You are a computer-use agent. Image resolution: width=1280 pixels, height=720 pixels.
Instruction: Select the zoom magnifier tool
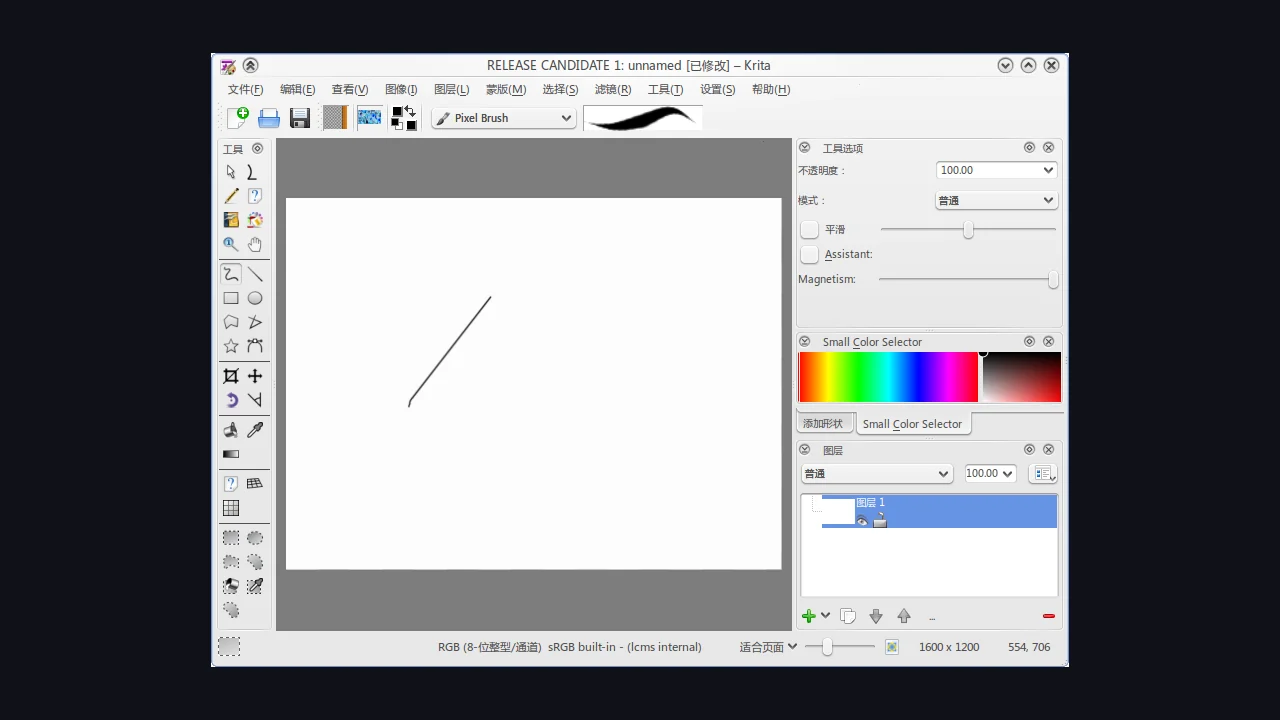coord(231,244)
